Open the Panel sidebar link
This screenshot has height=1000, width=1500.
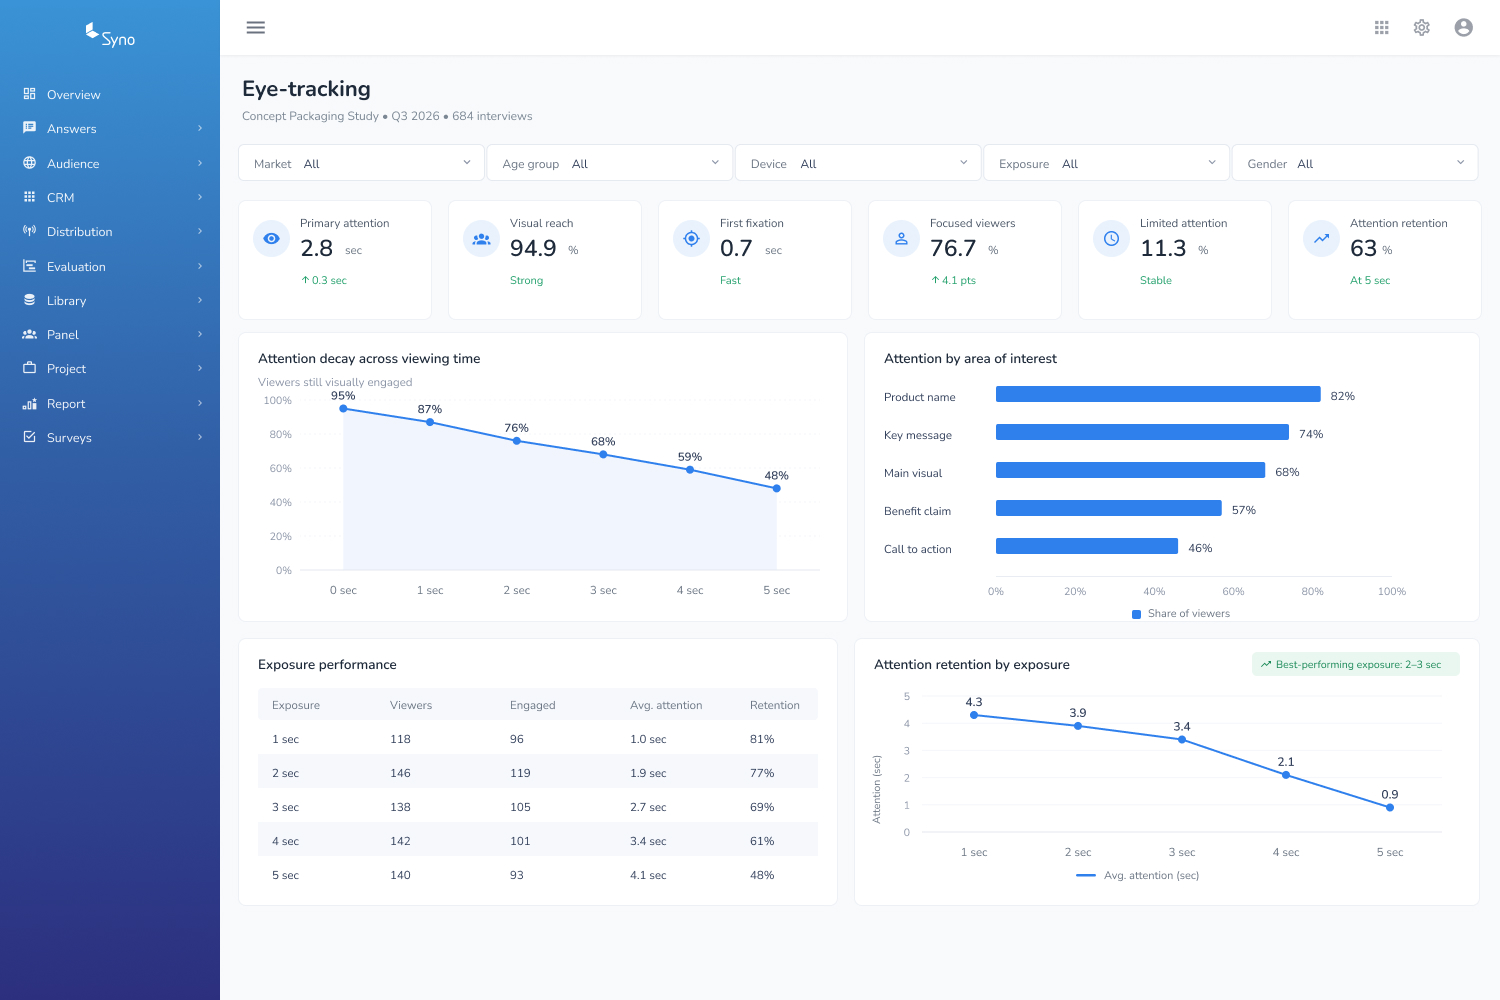(x=110, y=334)
